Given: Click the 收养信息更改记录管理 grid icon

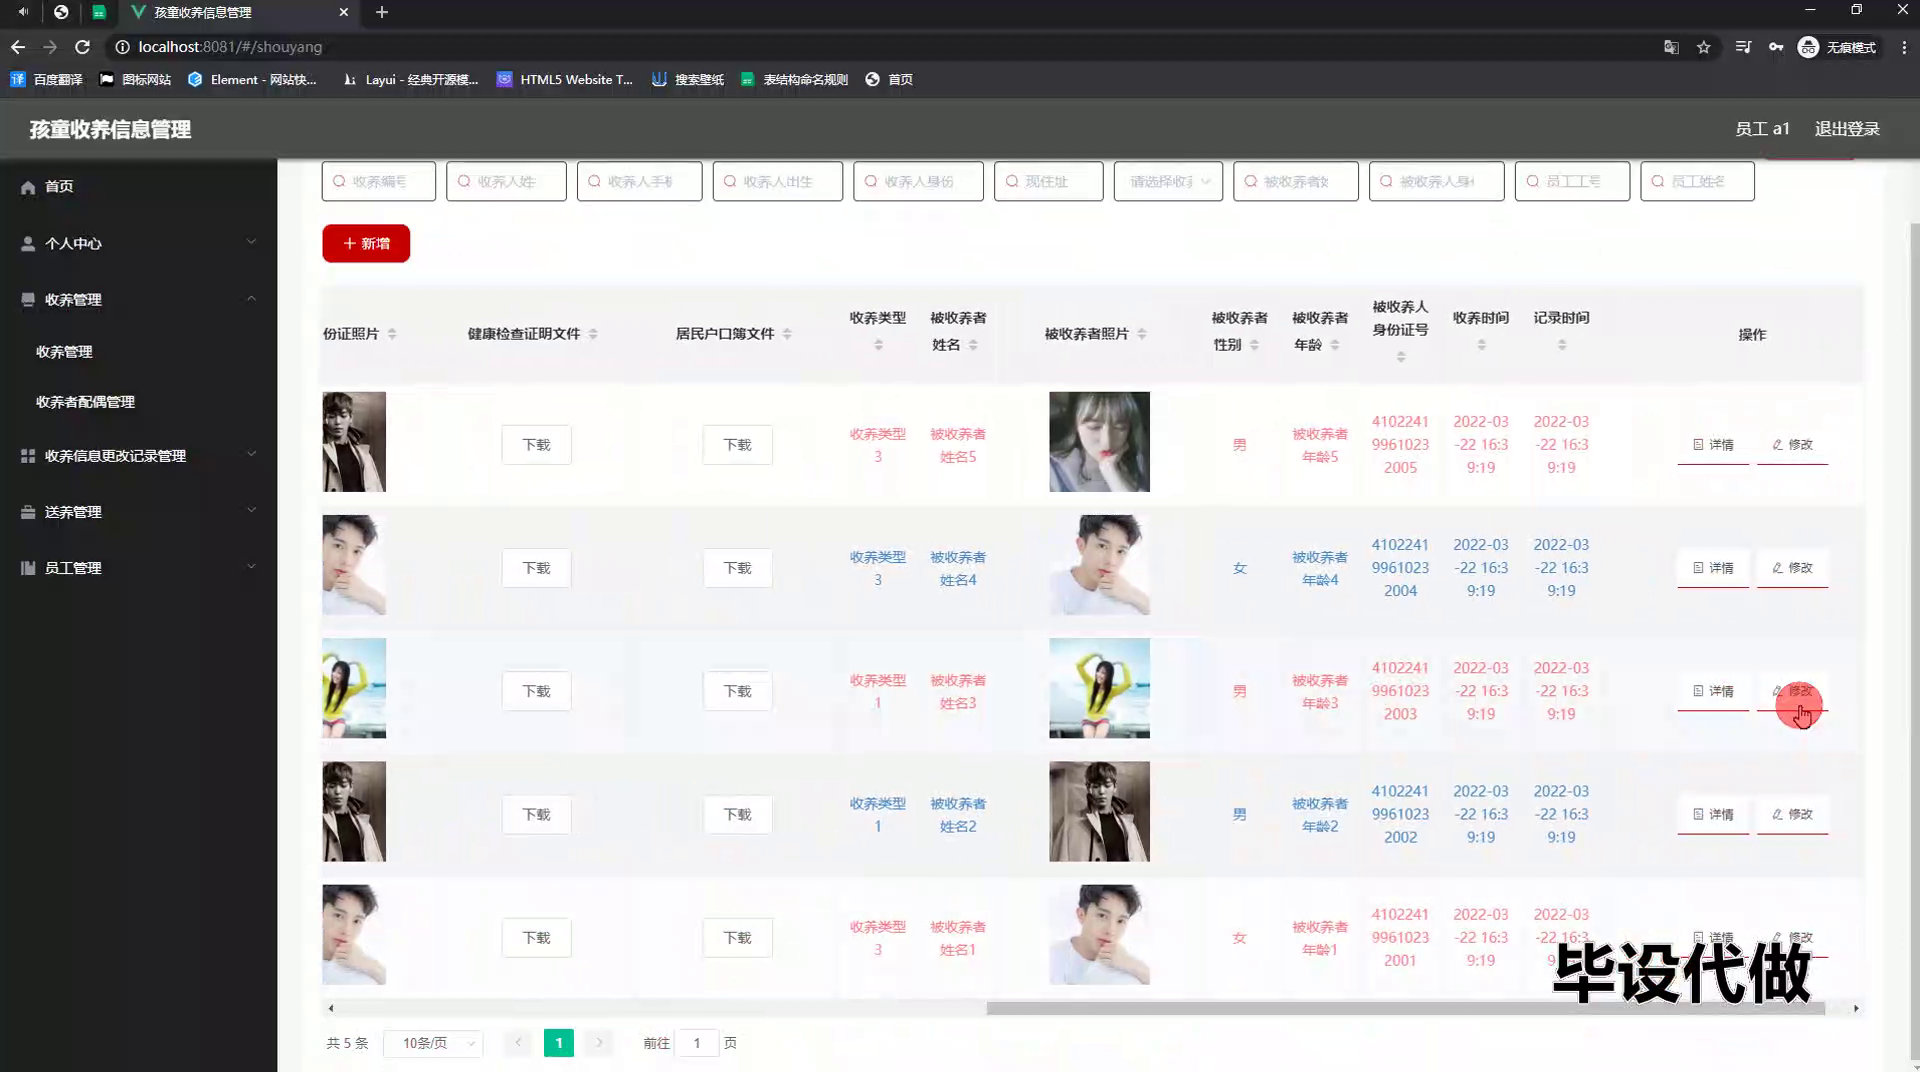Looking at the screenshot, I should coord(28,455).
